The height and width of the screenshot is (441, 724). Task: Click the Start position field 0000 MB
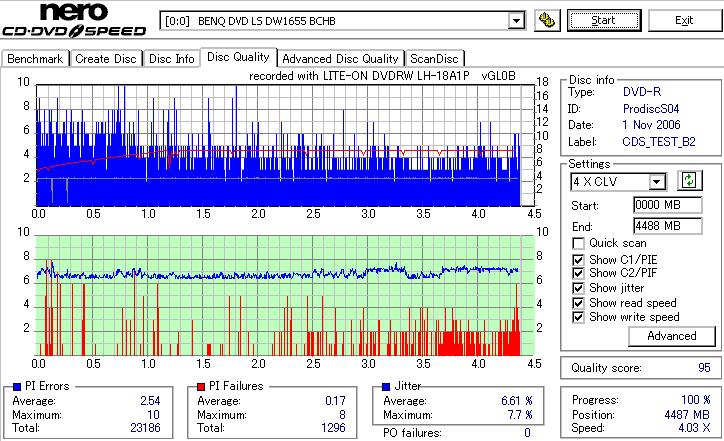(x=668, y=205)
